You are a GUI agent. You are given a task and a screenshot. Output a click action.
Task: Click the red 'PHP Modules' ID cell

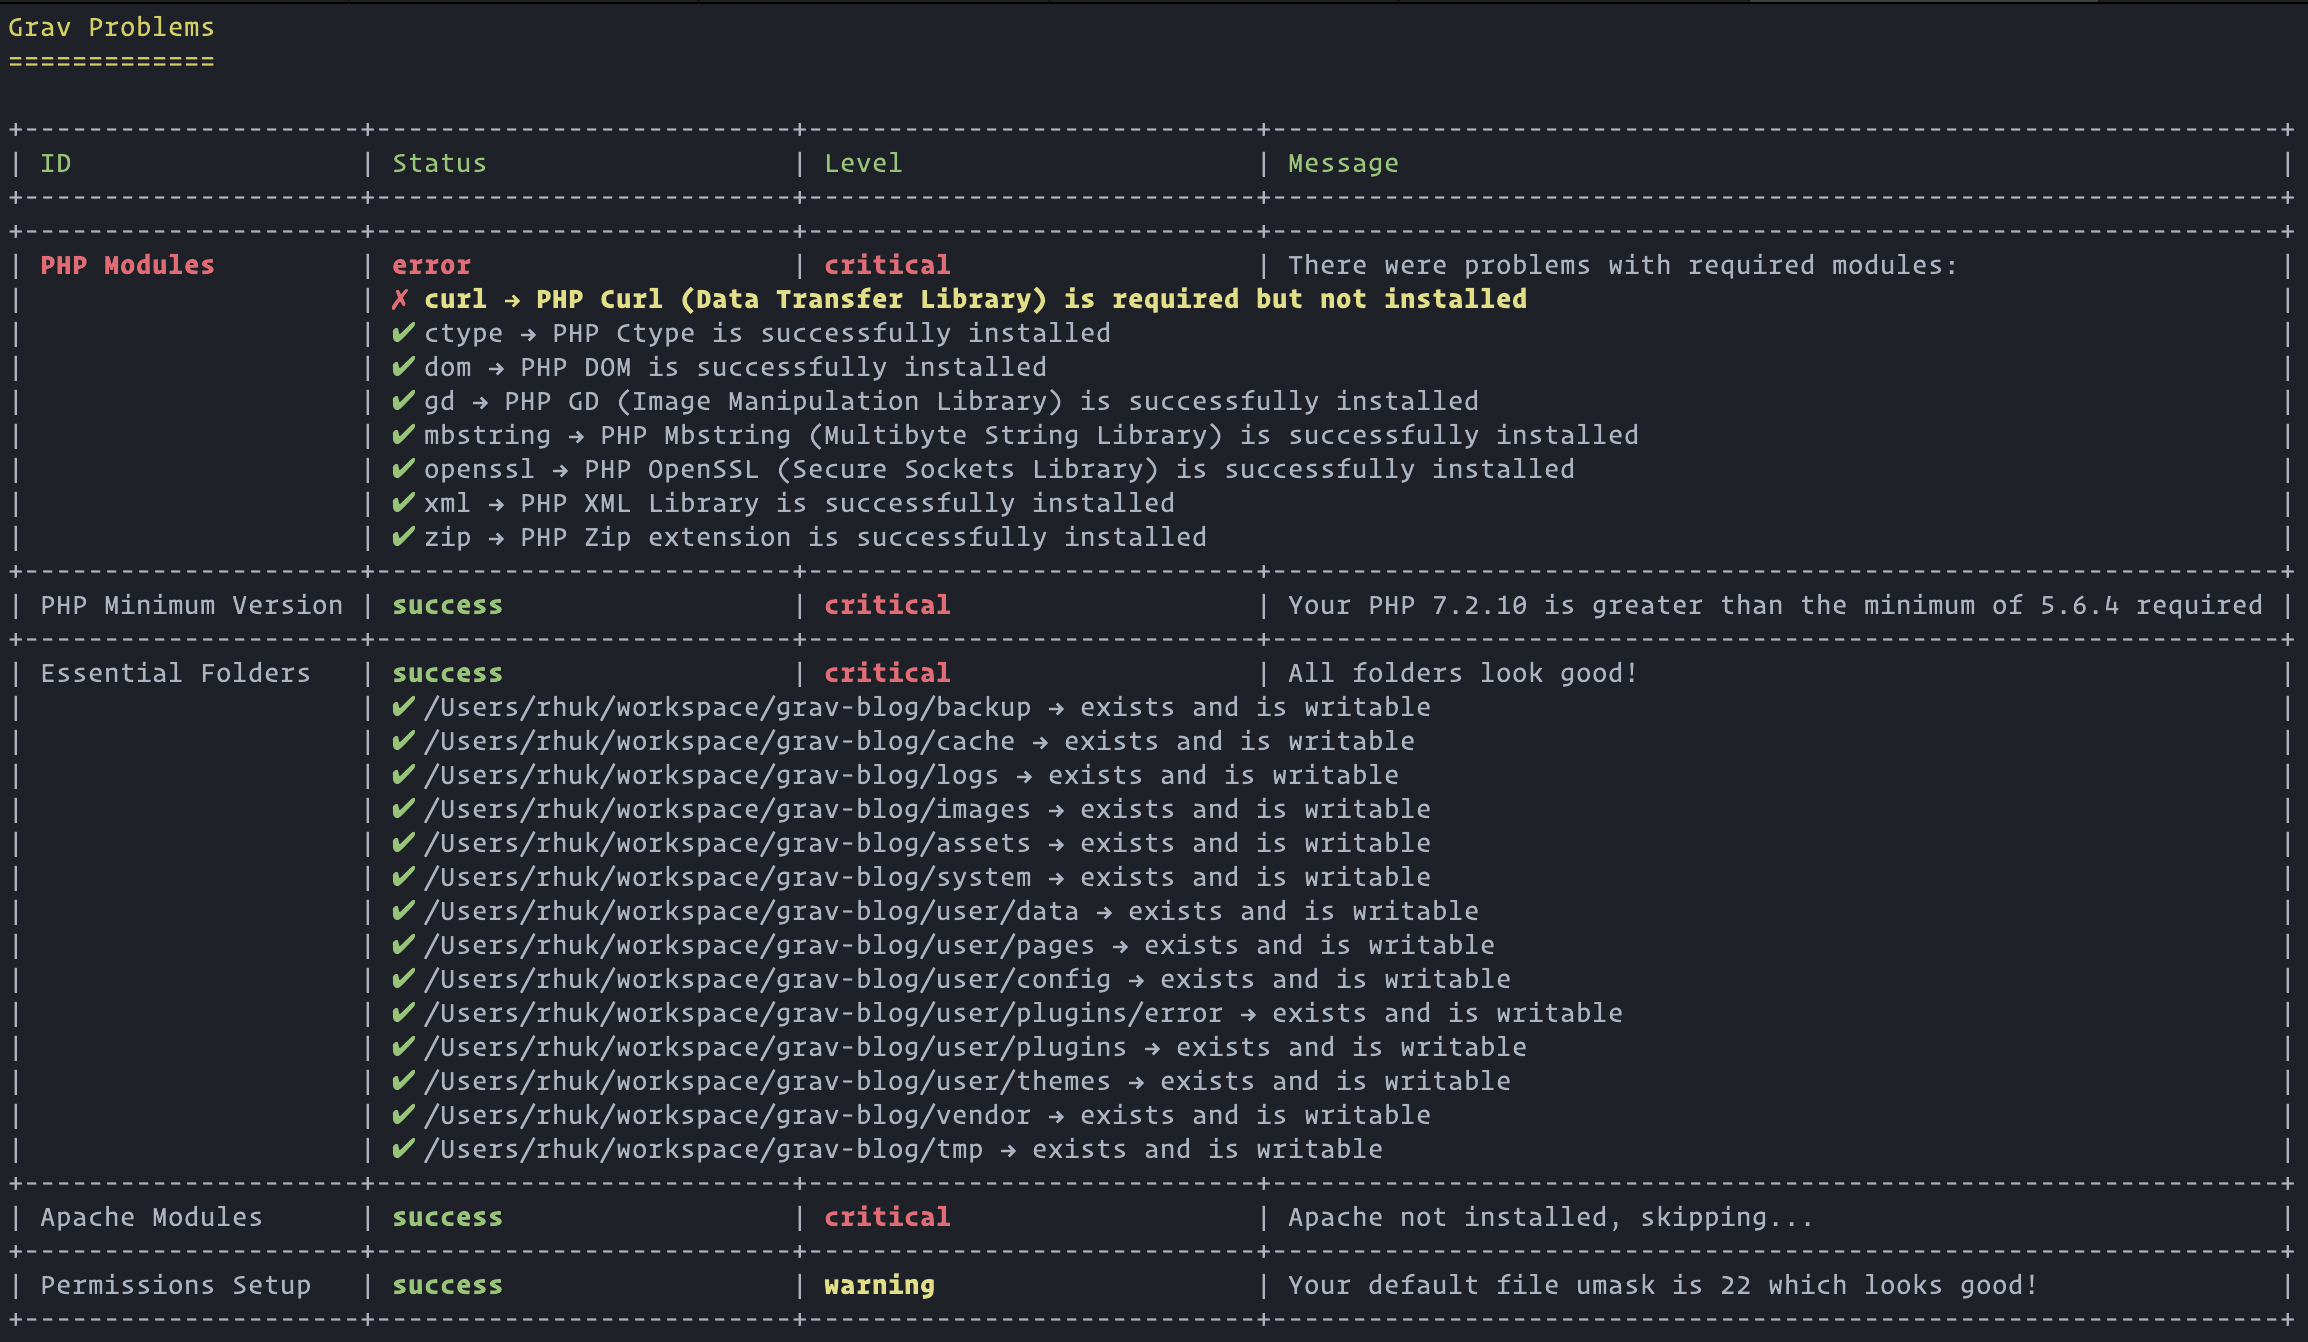pos(127,265)
